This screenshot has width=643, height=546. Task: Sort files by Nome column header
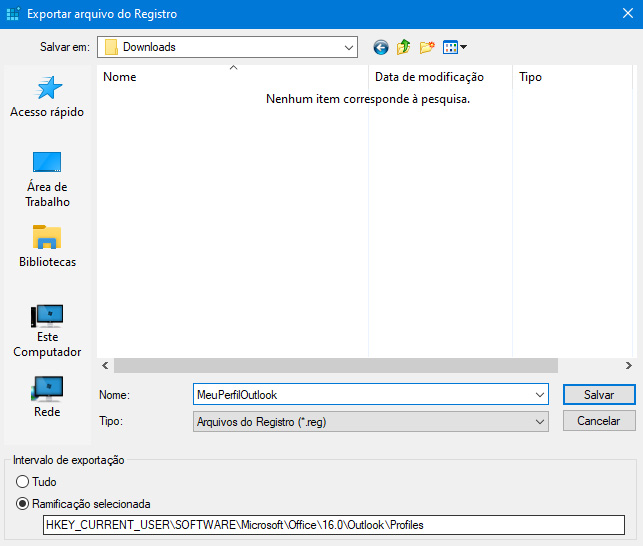pyautogui.click(x=232, y=77)
